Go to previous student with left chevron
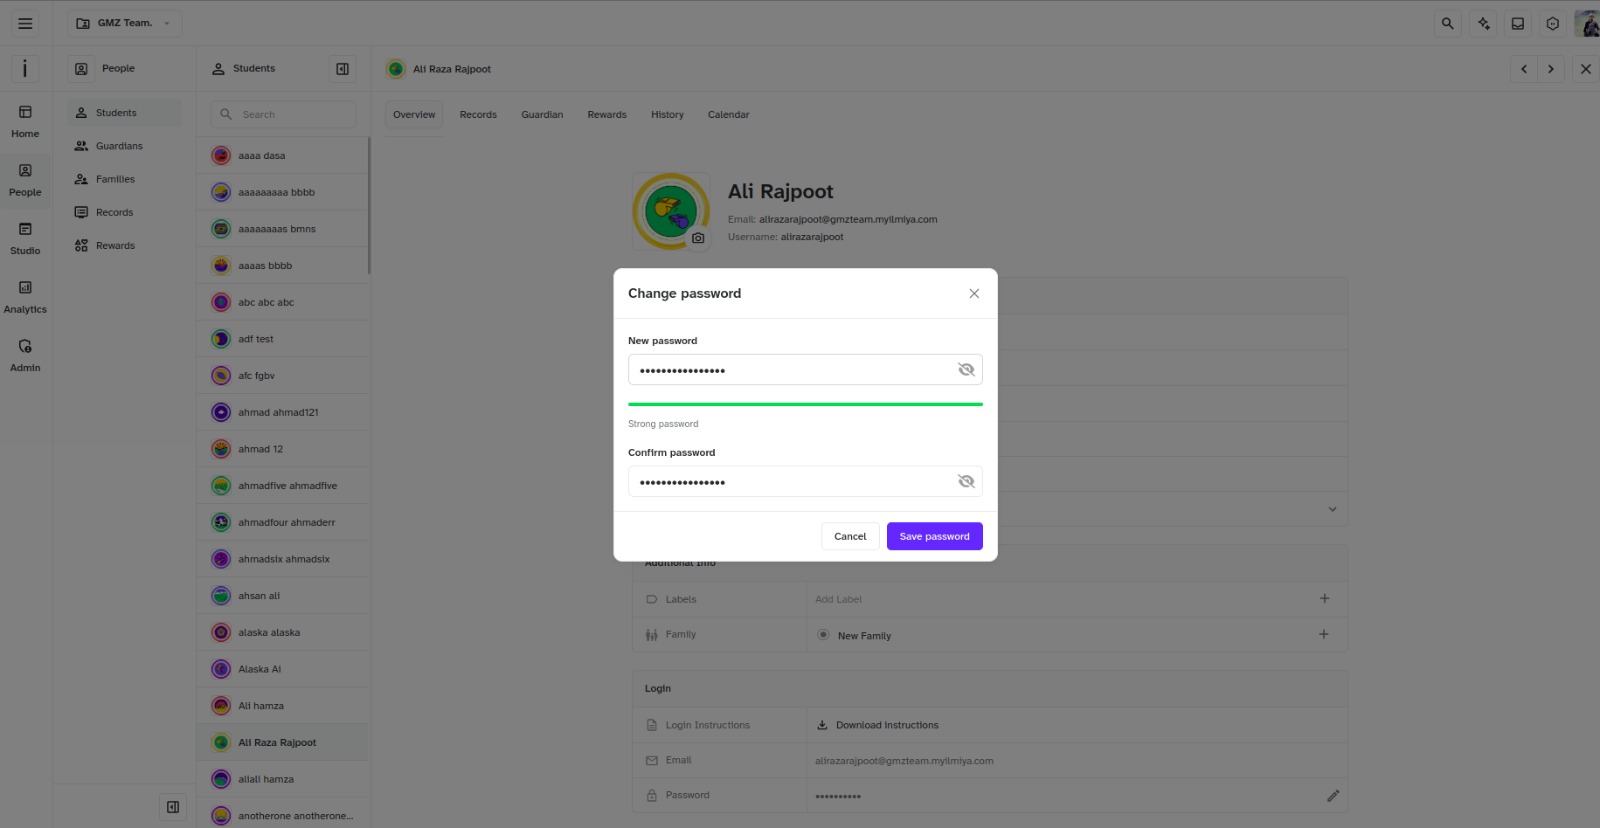The image size is (1600, 828). click(x=1524, y=69)
